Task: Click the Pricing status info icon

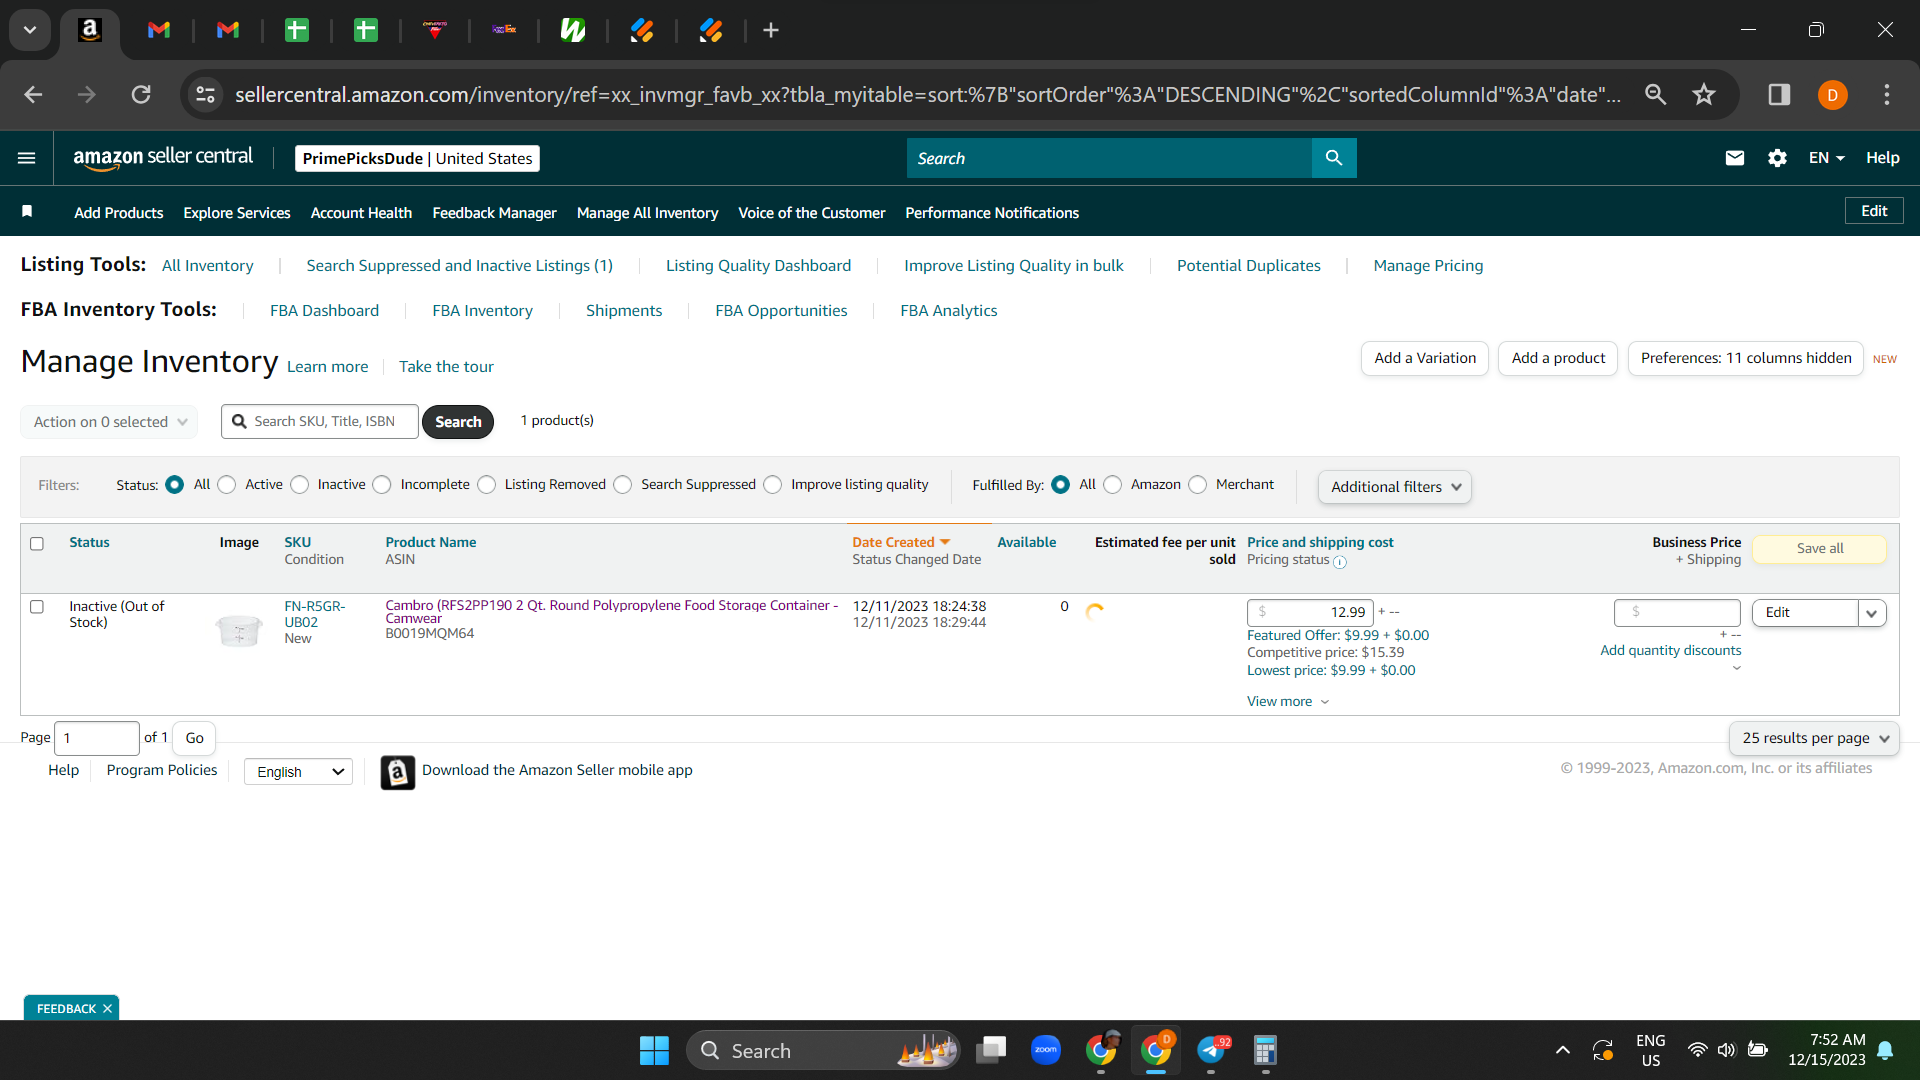Action: [x=1340, y=562]
